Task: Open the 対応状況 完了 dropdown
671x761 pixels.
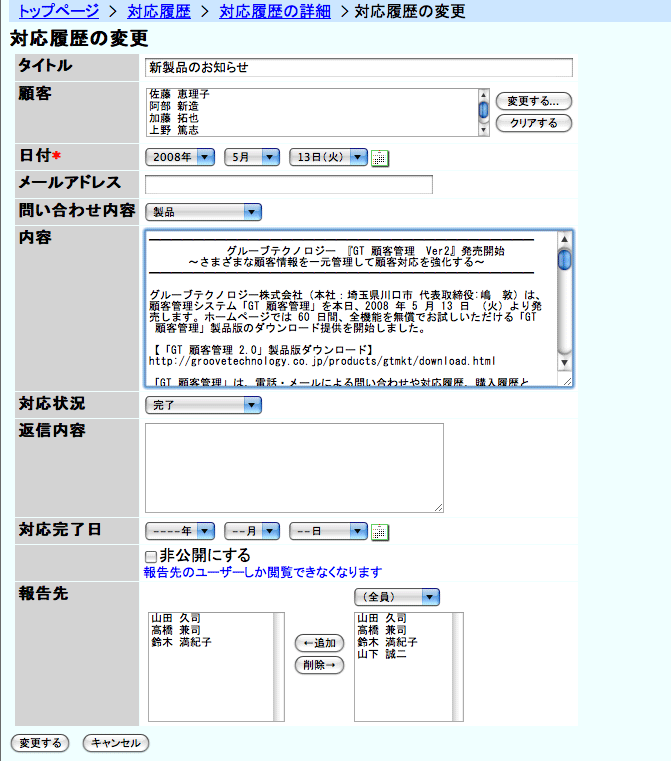Action: (203, 405)
